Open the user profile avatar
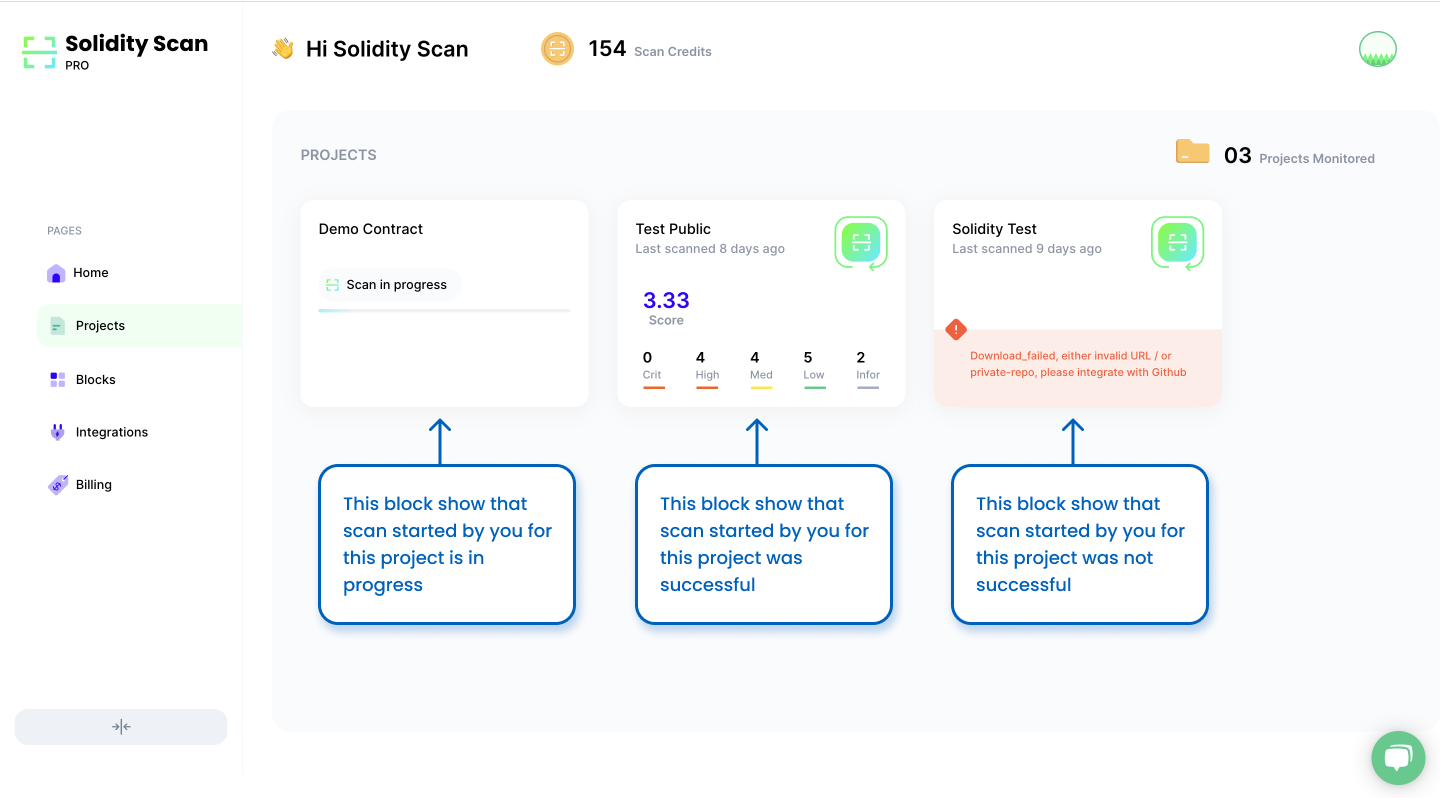This screenshot has height=798, width=1440. [x=1377, y=49]
